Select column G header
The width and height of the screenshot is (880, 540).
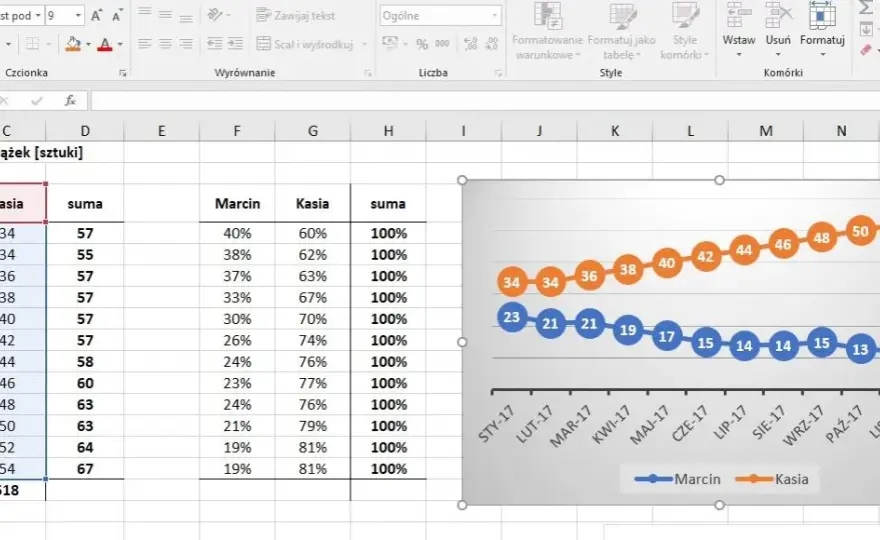coord(313,131)
